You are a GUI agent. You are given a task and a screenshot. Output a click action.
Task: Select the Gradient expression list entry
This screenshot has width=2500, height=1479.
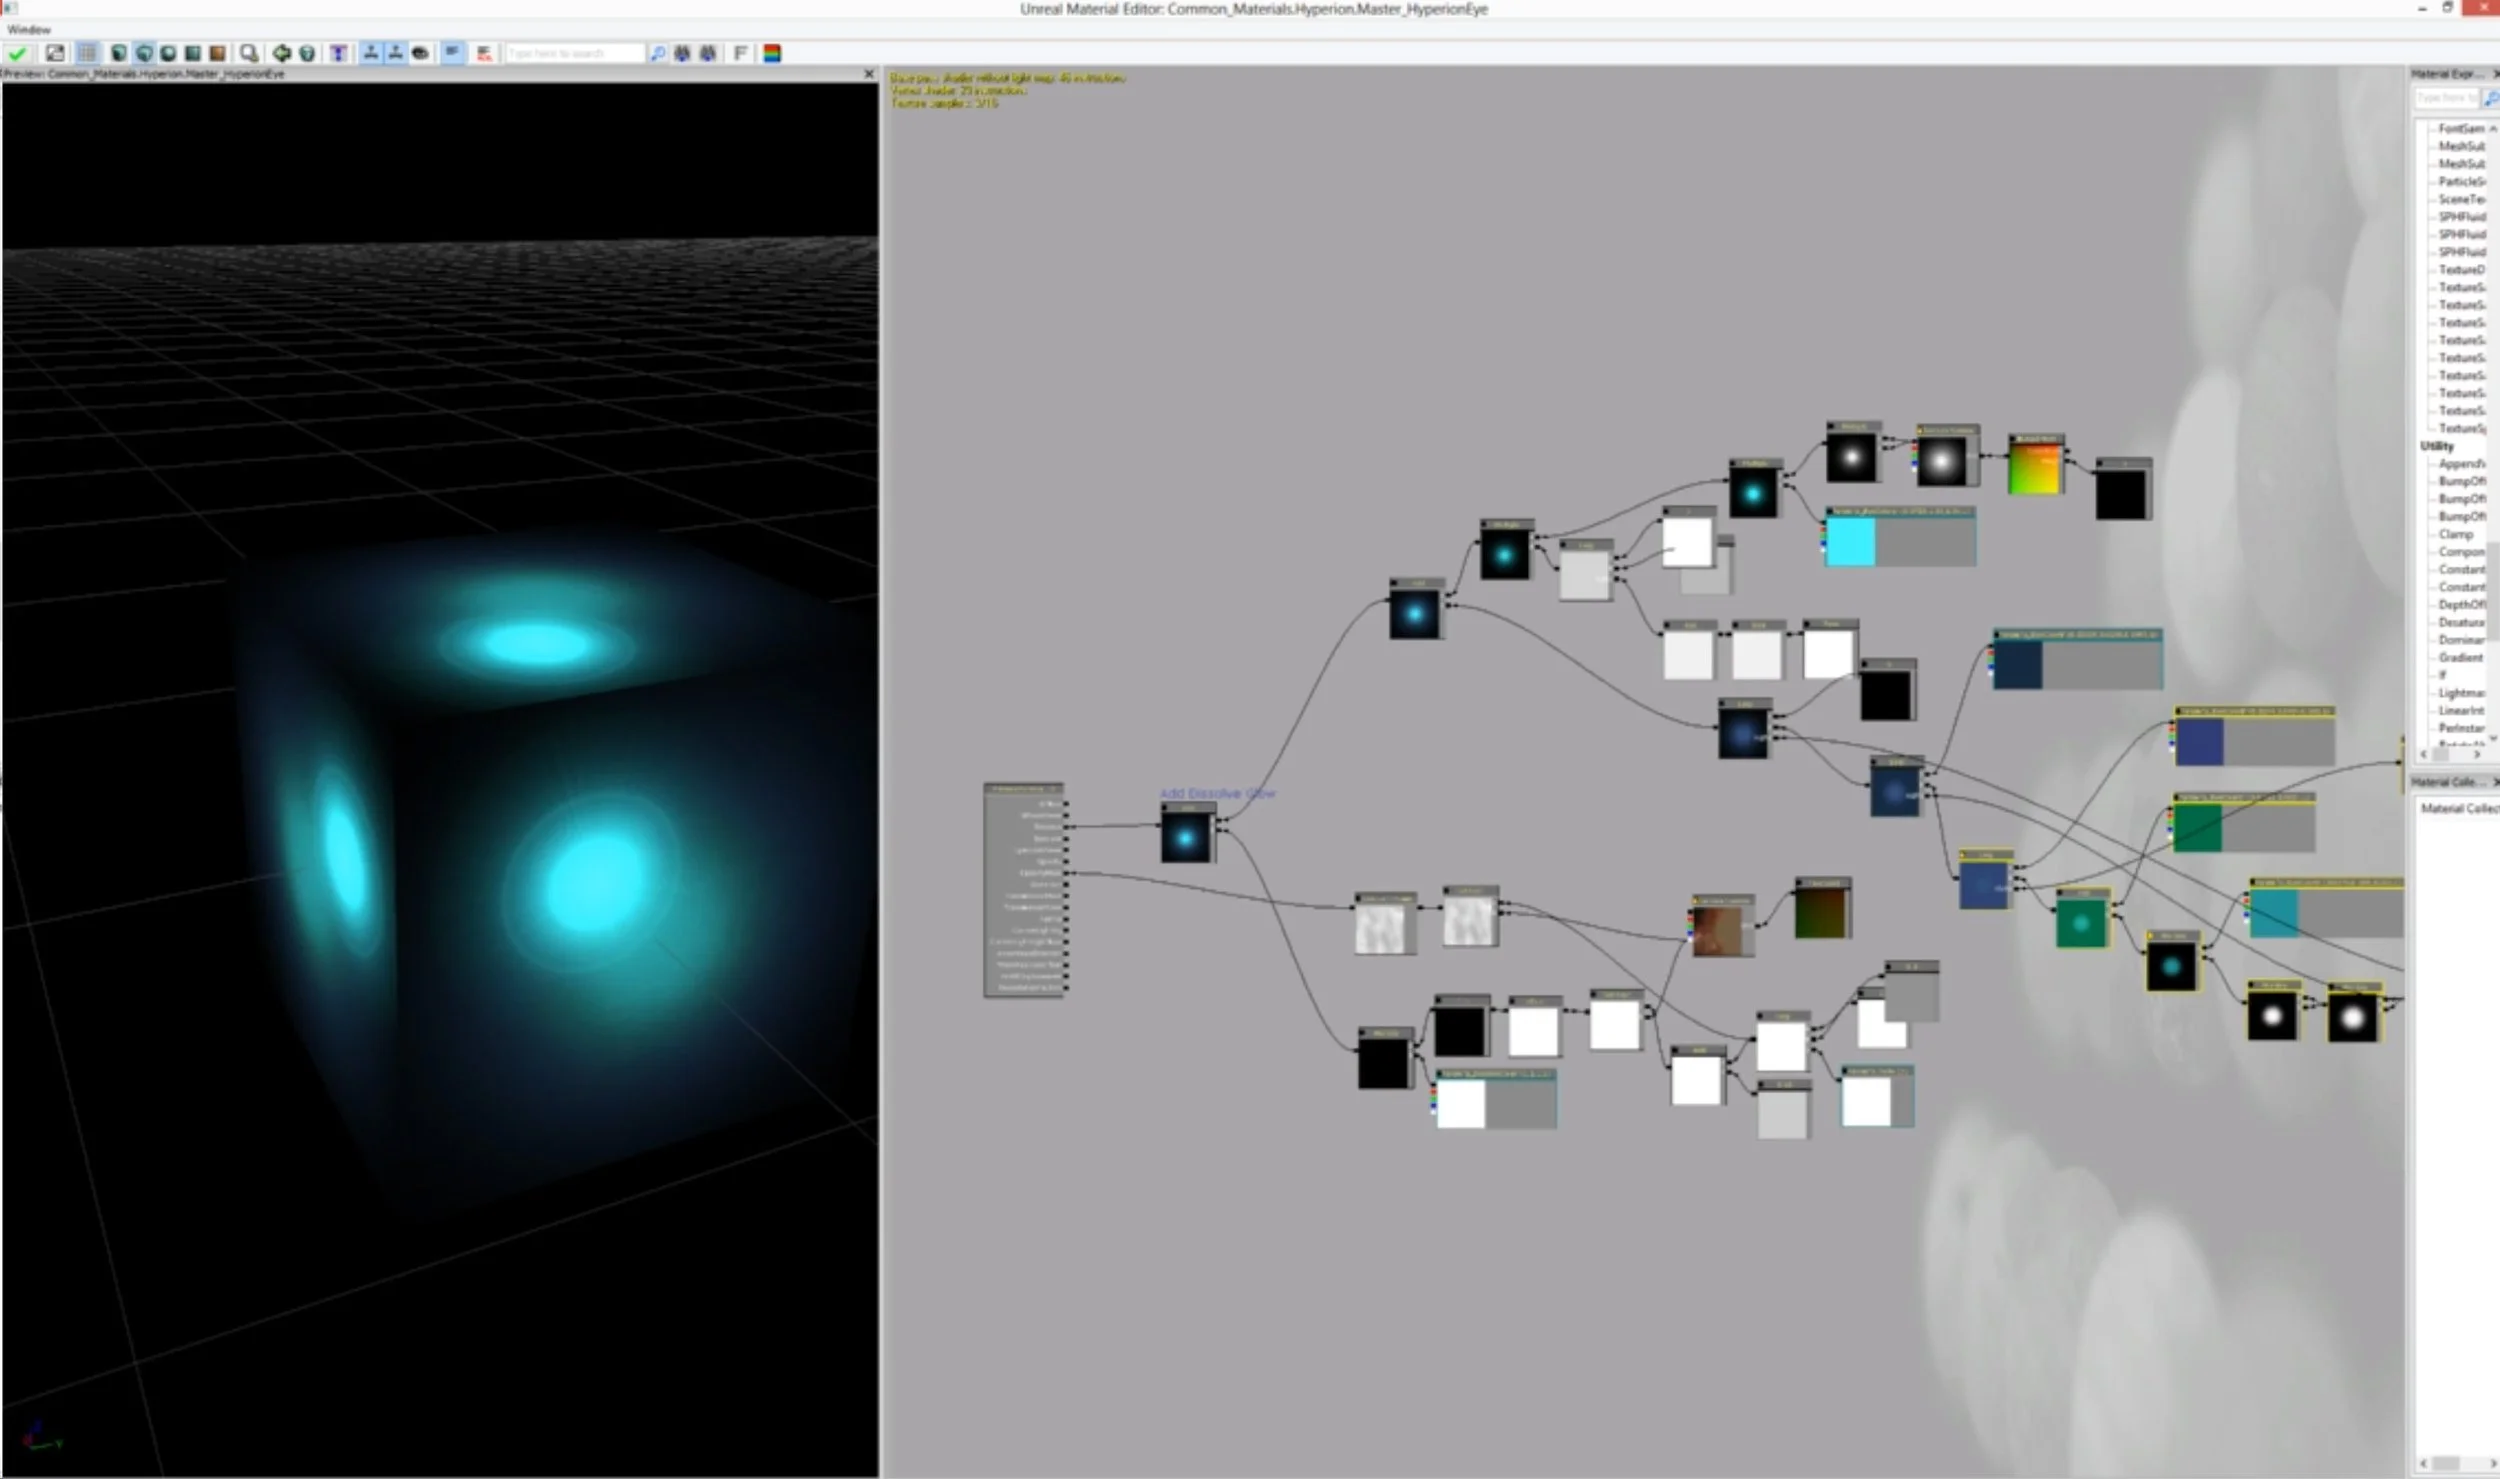click(2460, 657)
